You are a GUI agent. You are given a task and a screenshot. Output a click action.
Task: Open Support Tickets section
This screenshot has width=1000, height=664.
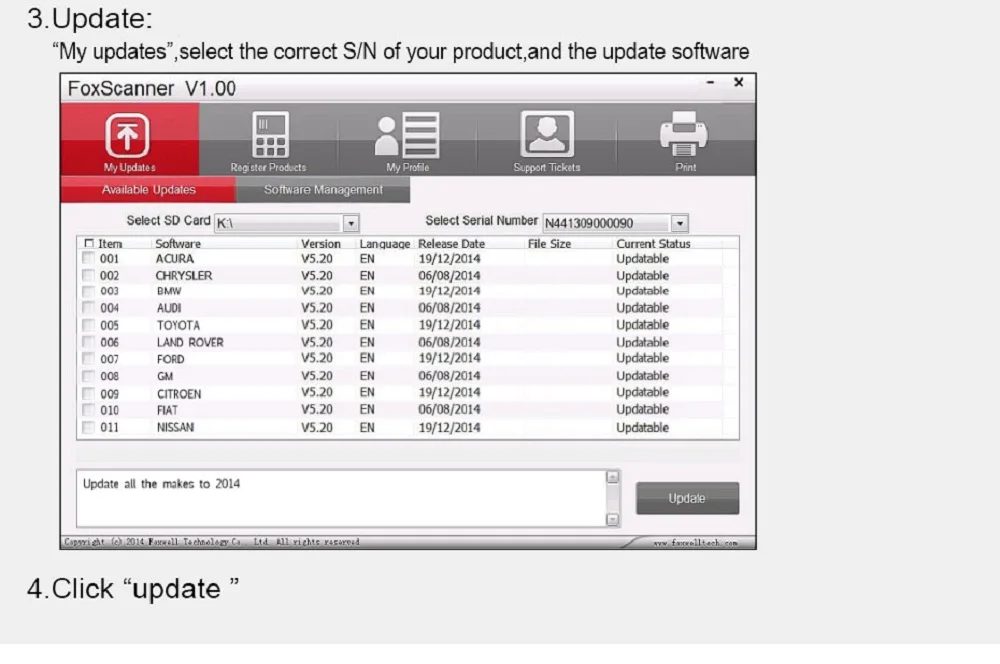[547, 140]
